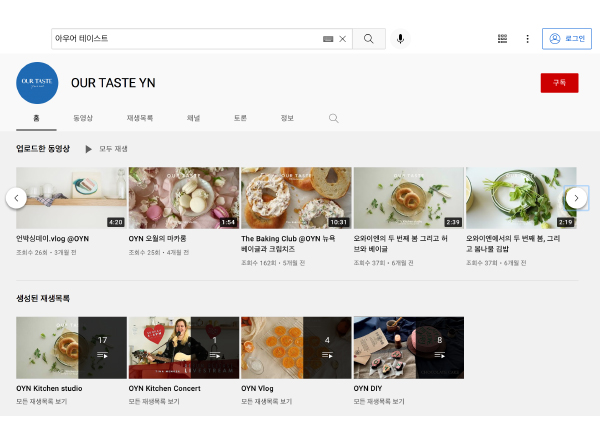Screen dimensions: 600x440
Task: Click the magnifying glass search button
Action: [x=368, y=39]
